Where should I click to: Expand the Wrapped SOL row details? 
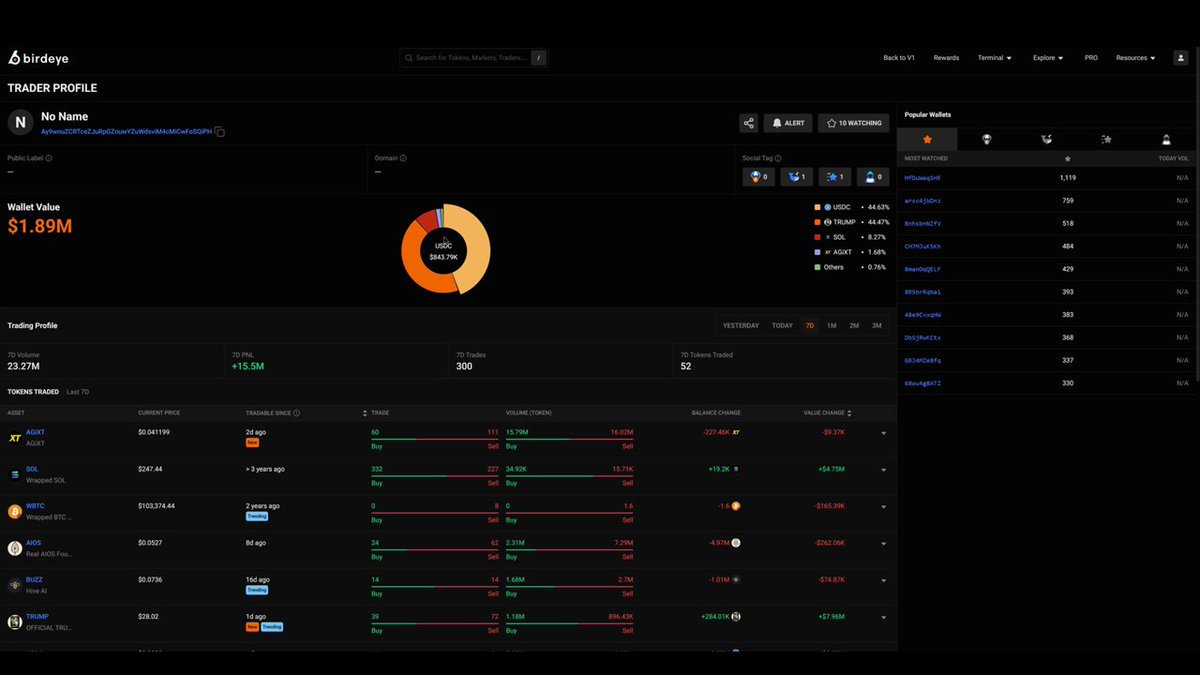884,470
